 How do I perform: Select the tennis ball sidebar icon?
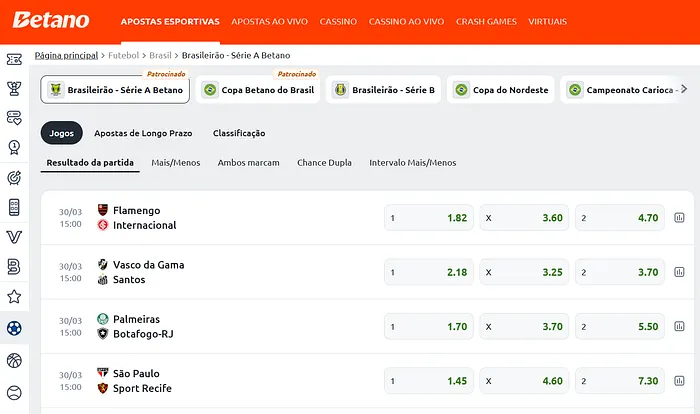click(x=14, y=393)
